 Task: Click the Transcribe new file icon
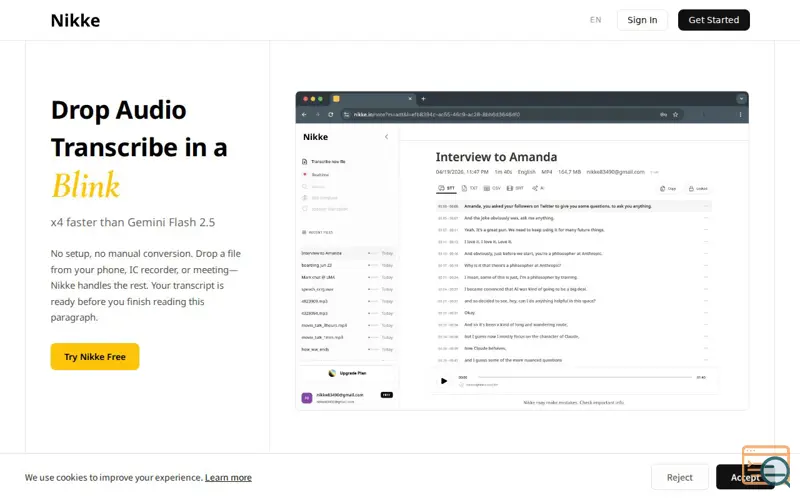[x=305, y=161]
